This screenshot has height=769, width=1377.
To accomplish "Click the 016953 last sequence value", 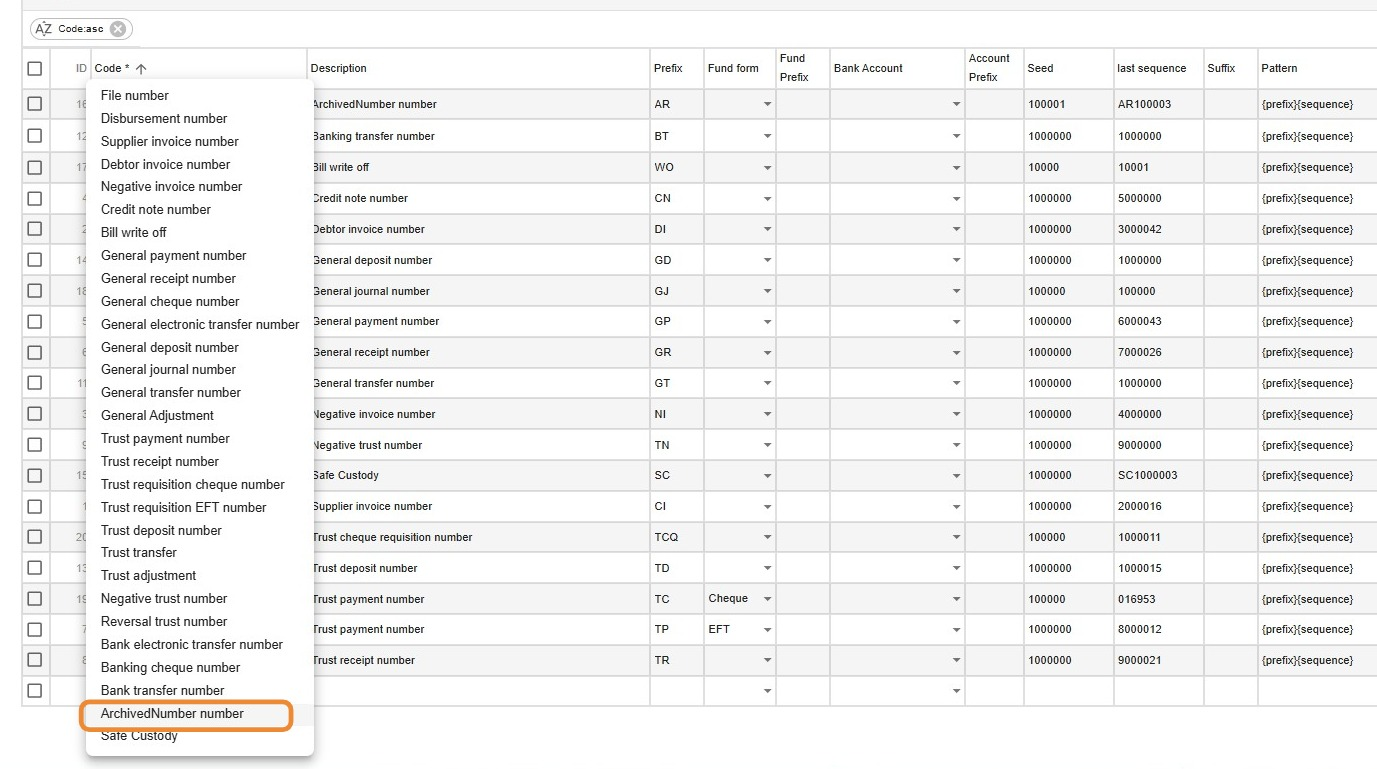I will pyautogui.click(x=1137, y=599).
